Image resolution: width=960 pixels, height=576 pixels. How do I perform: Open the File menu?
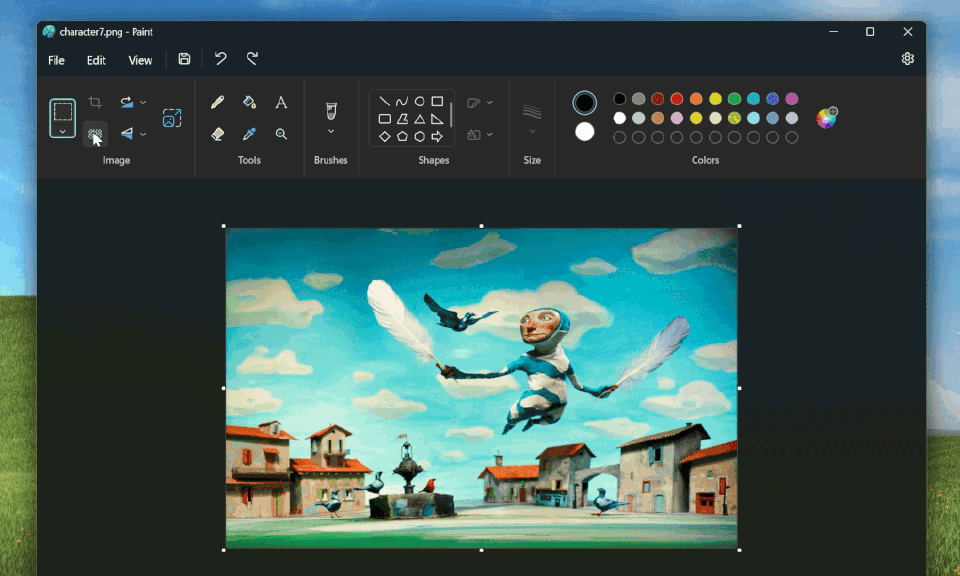(56, 60)
